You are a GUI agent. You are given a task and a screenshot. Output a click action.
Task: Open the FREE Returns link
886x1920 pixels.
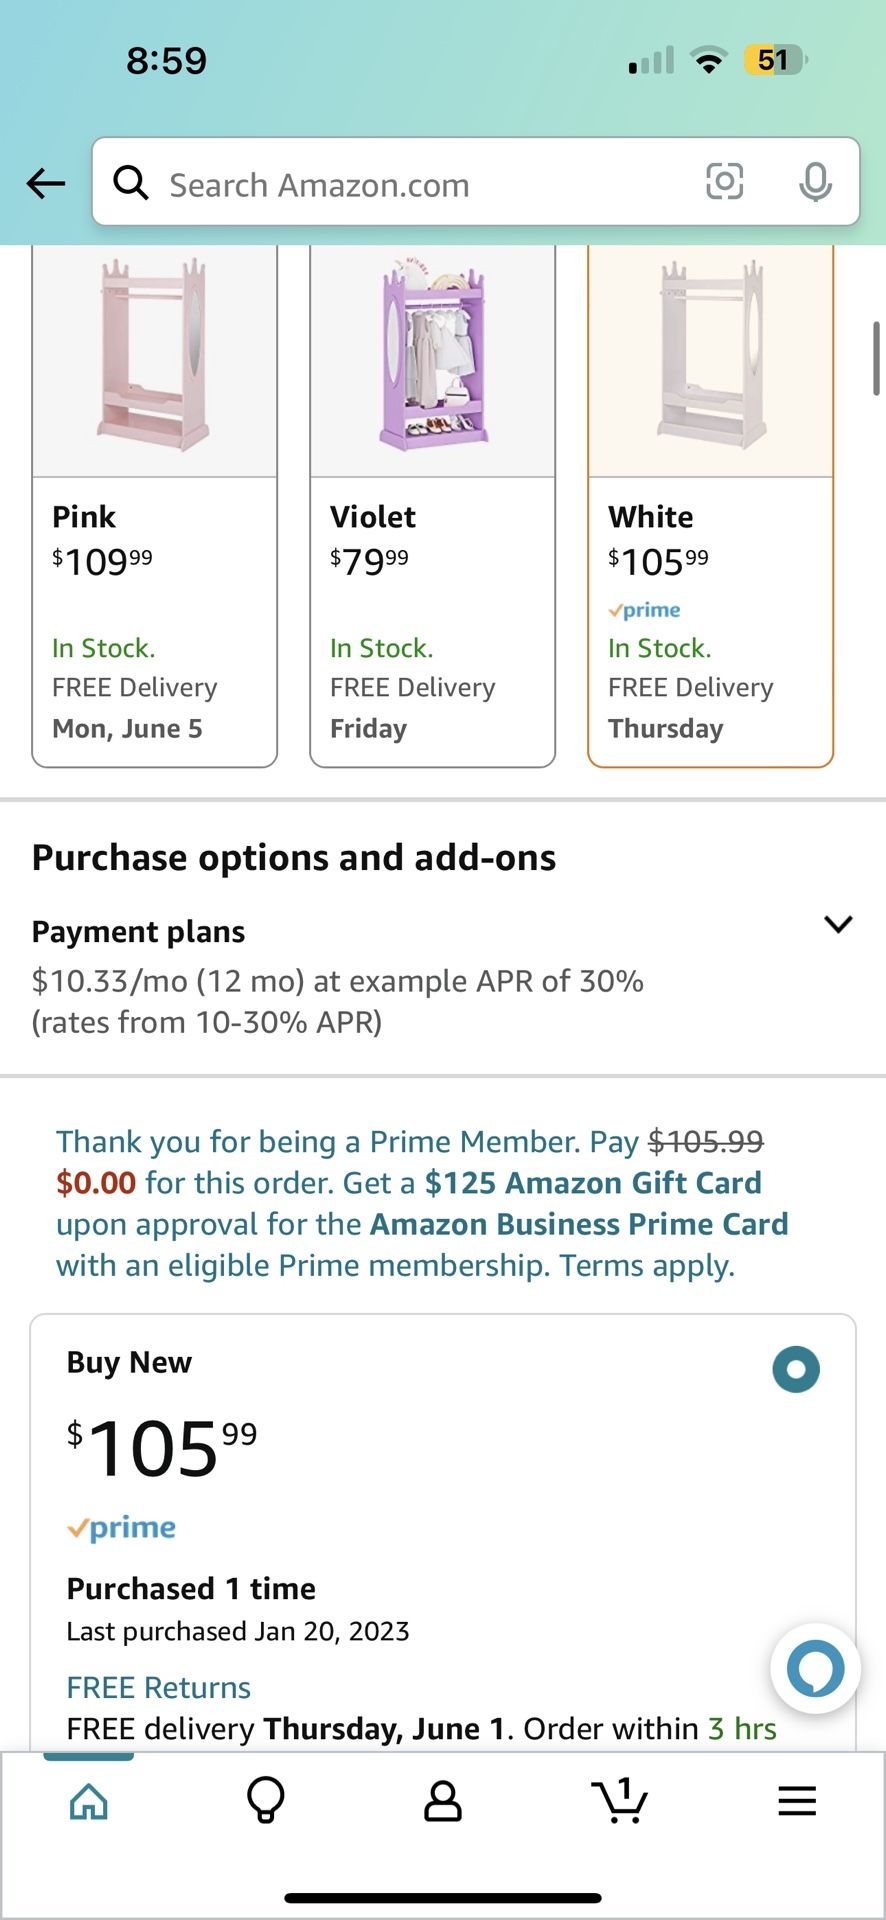pyautogui.click(x=158, y=1687)
